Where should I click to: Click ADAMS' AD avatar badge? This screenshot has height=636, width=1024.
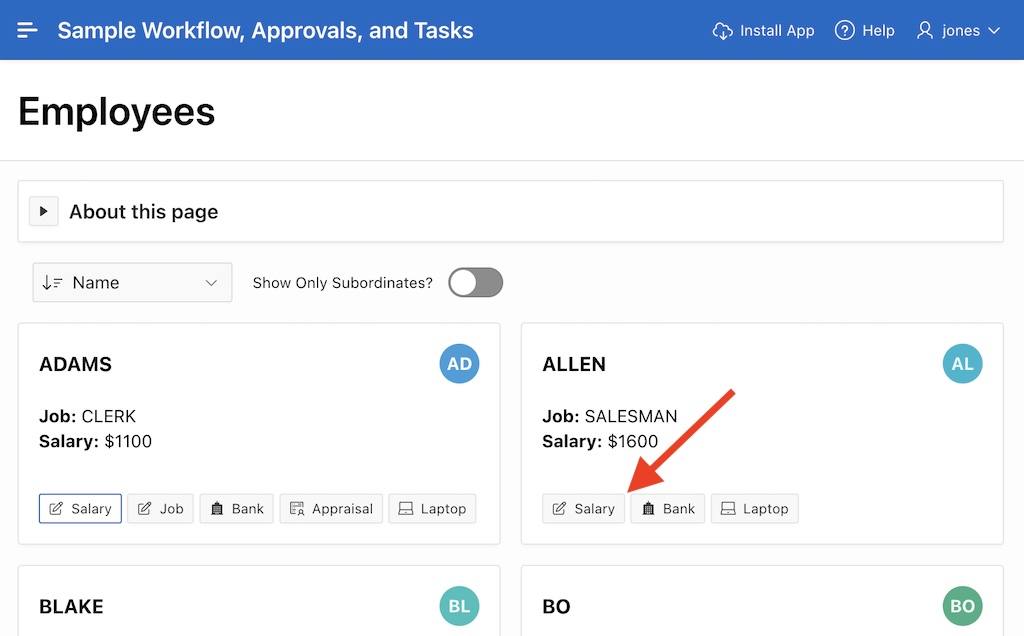459,364
